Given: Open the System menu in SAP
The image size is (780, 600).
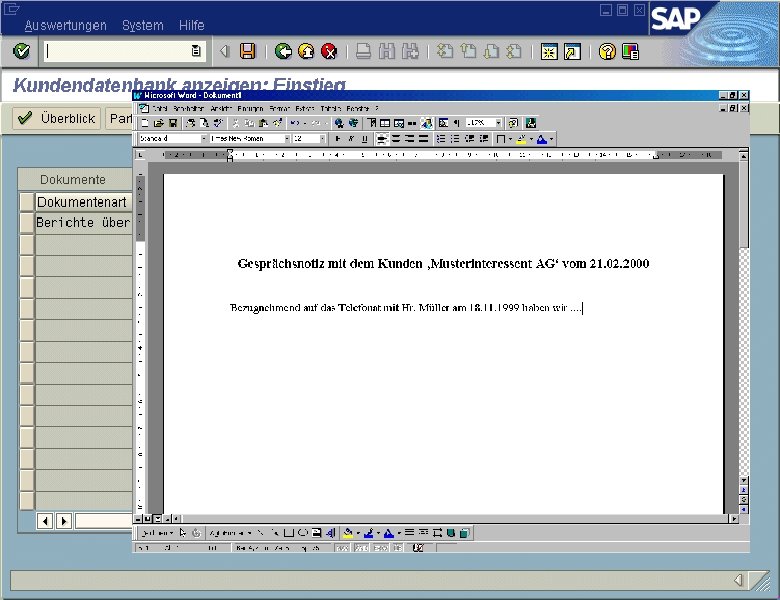Looking at the screenshot, I should pyautogui.click(x=143, y=25).
